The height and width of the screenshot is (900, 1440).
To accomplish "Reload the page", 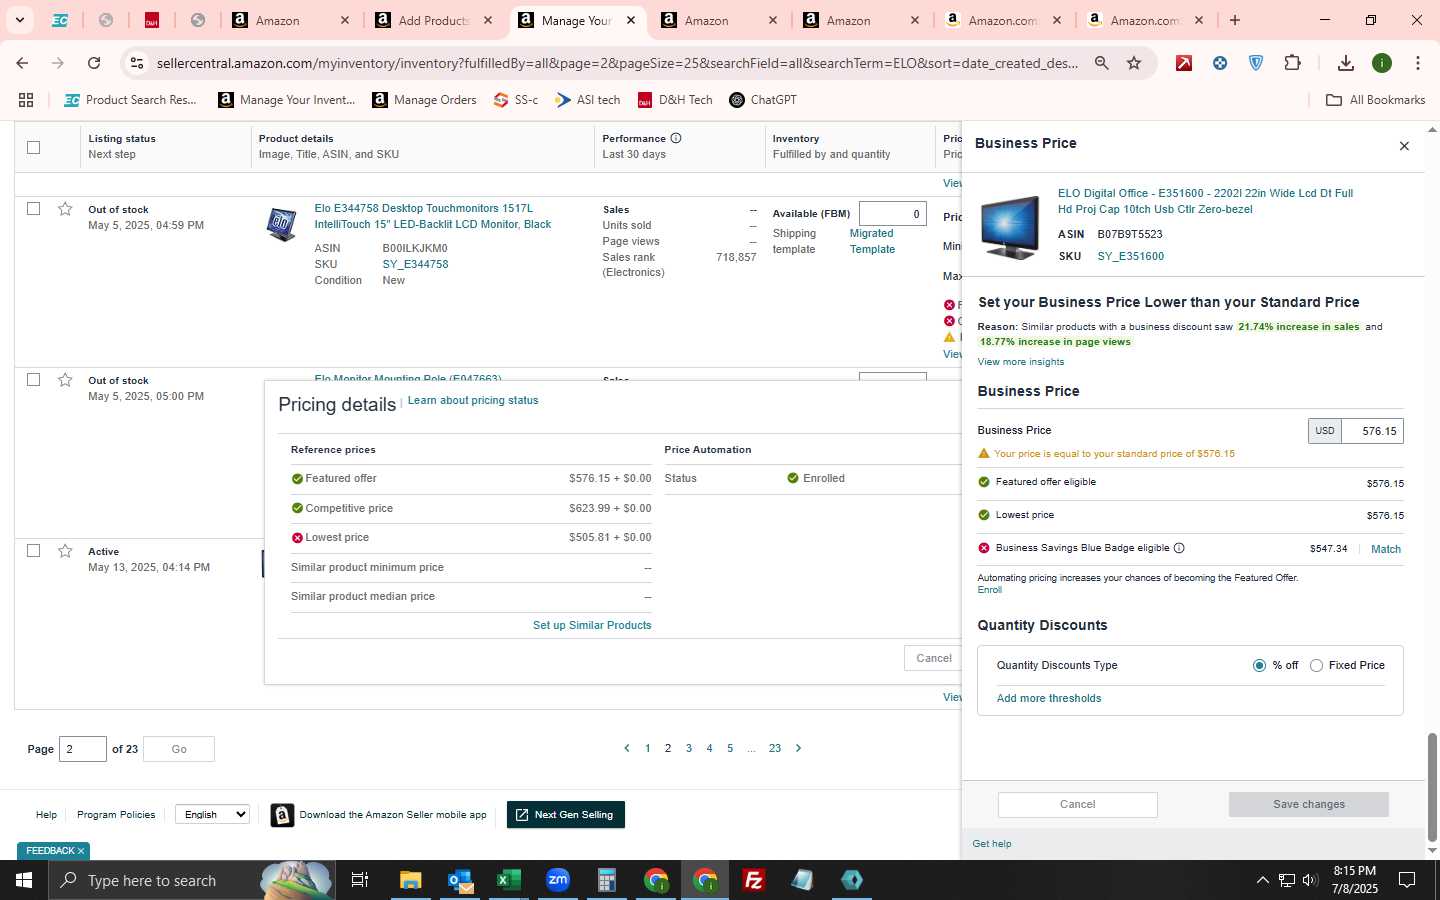I will (x=94, y=63).
